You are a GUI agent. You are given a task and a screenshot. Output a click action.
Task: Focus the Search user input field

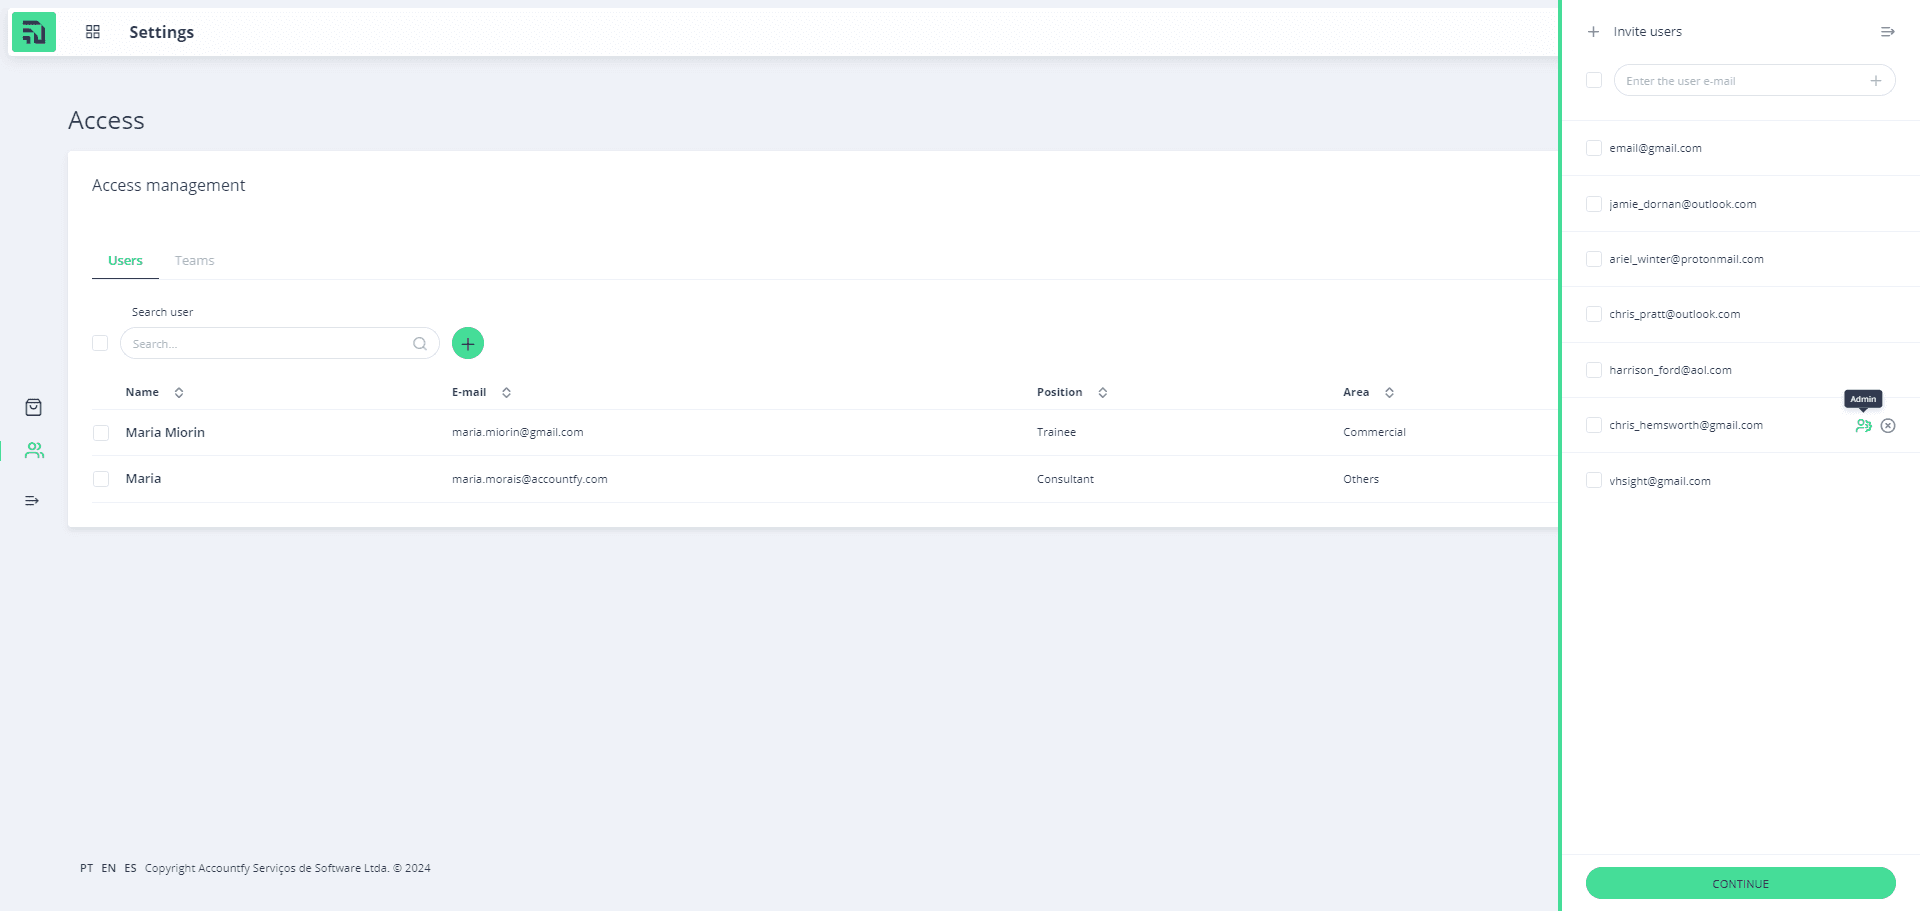[x=280, y=343]
